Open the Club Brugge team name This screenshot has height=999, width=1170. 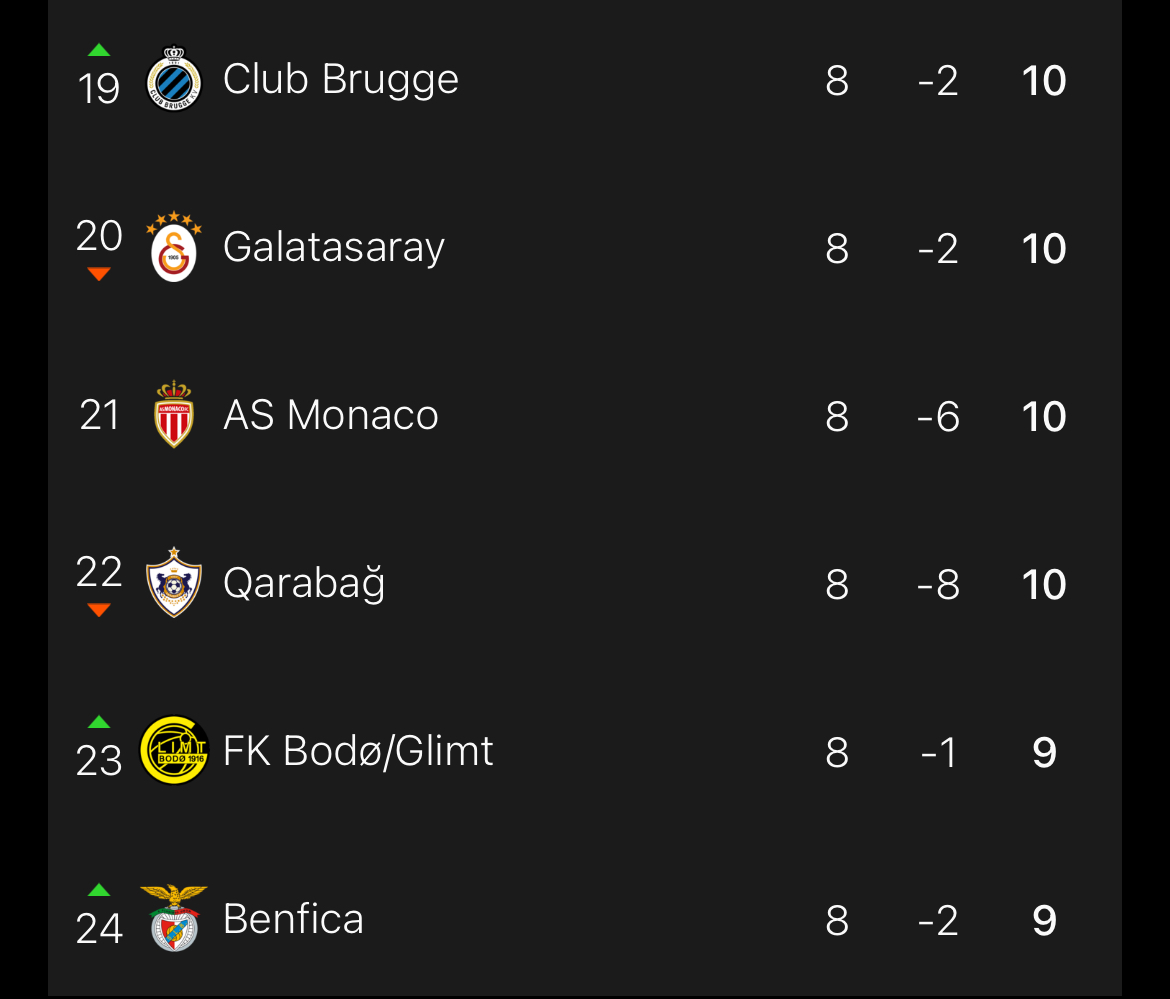click(x=340, y=80)
